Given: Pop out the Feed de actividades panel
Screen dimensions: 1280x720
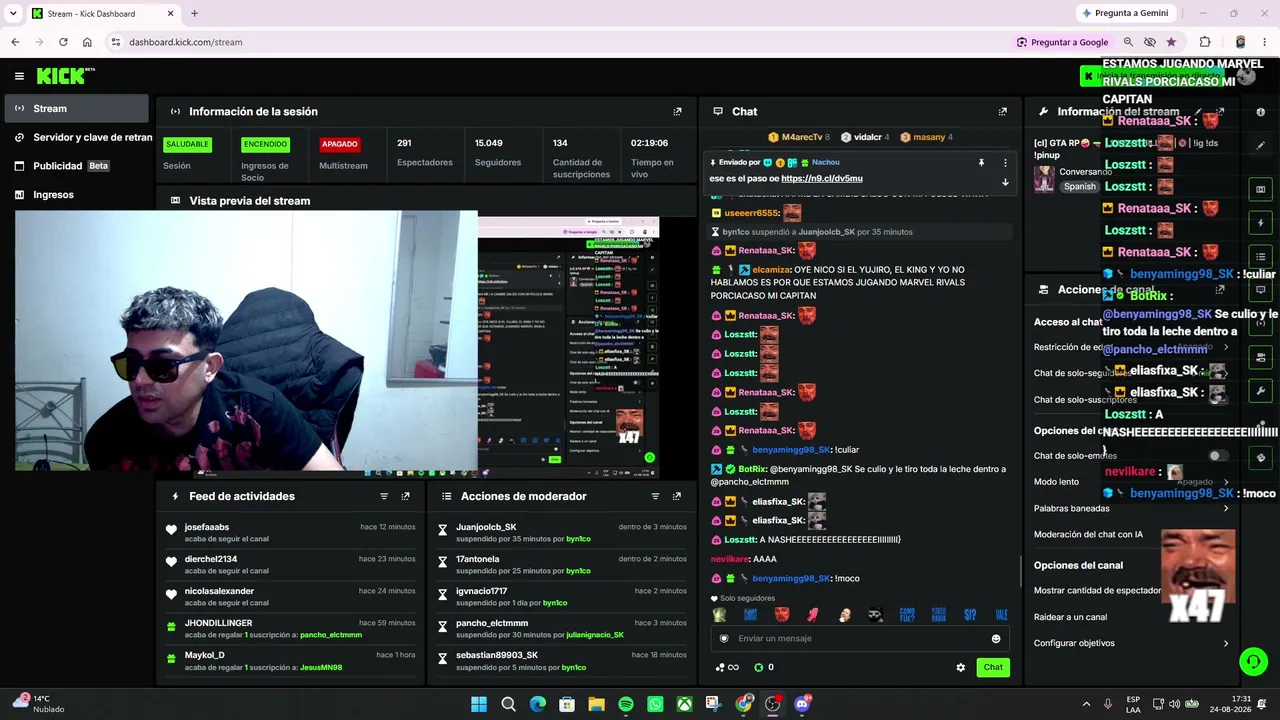Looking at the screenshot, I should point(405,496).
